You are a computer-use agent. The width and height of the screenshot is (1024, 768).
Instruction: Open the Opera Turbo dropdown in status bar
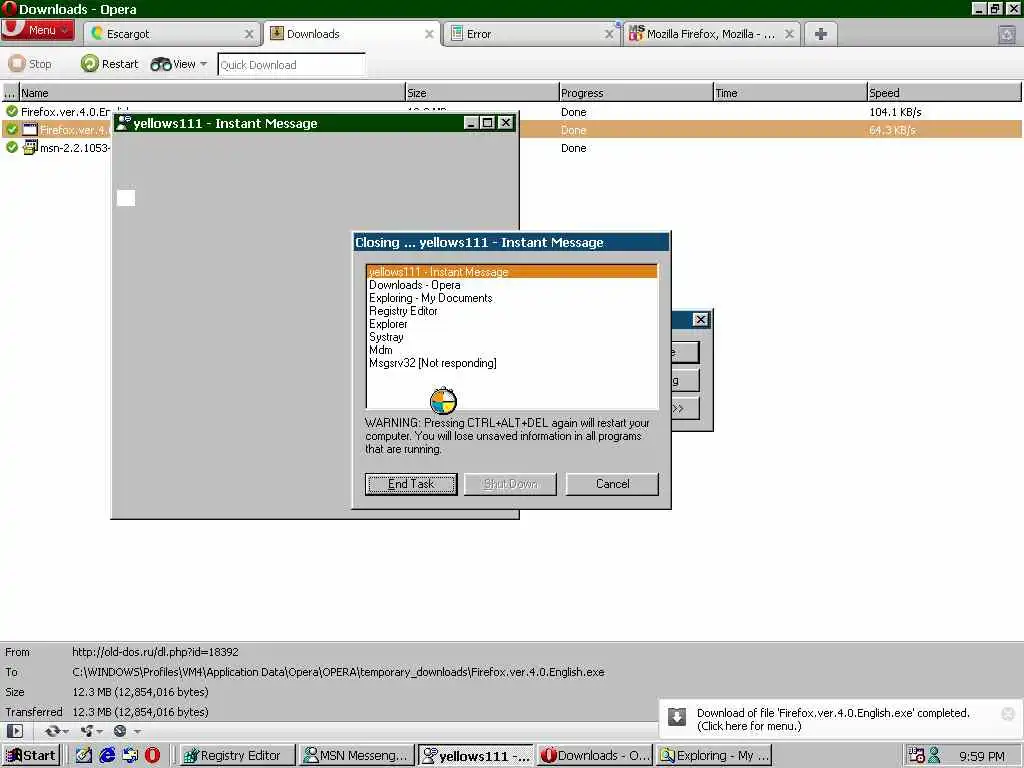coord(127,731)
